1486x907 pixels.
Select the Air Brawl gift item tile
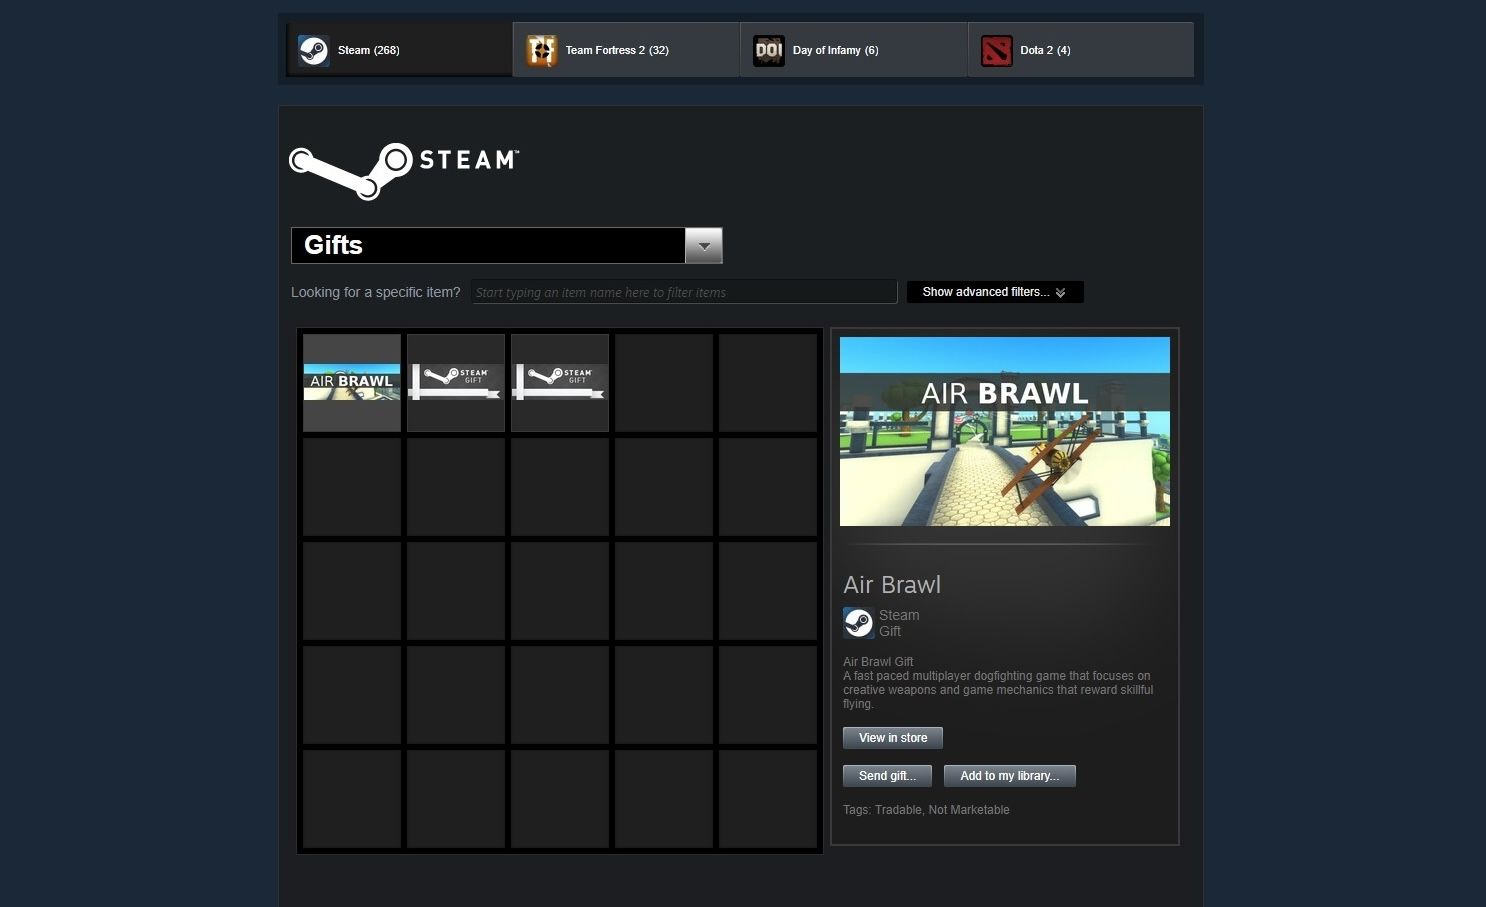(x=352, y=383)
